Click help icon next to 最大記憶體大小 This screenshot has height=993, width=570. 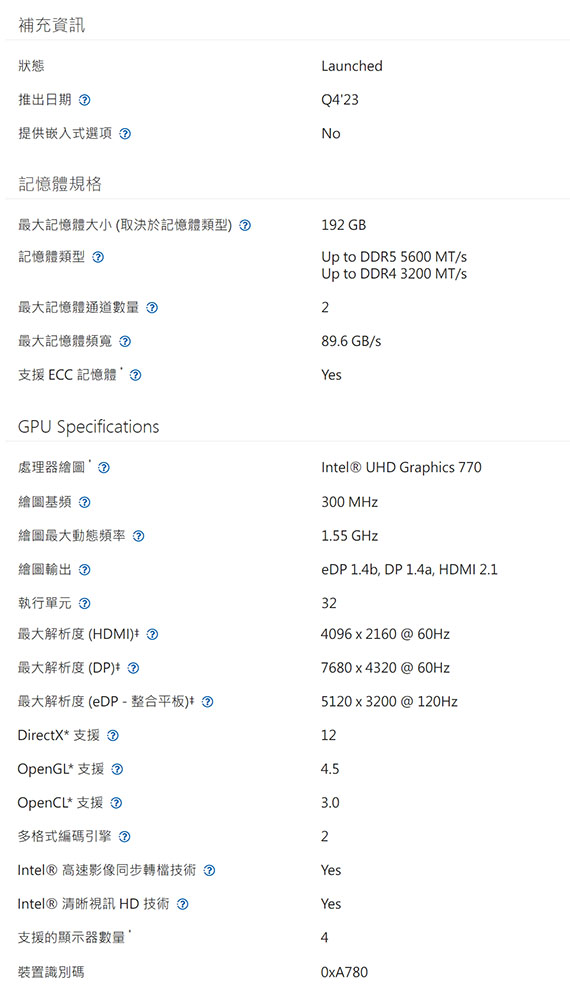pyautogui.click(x=245, y=225)
